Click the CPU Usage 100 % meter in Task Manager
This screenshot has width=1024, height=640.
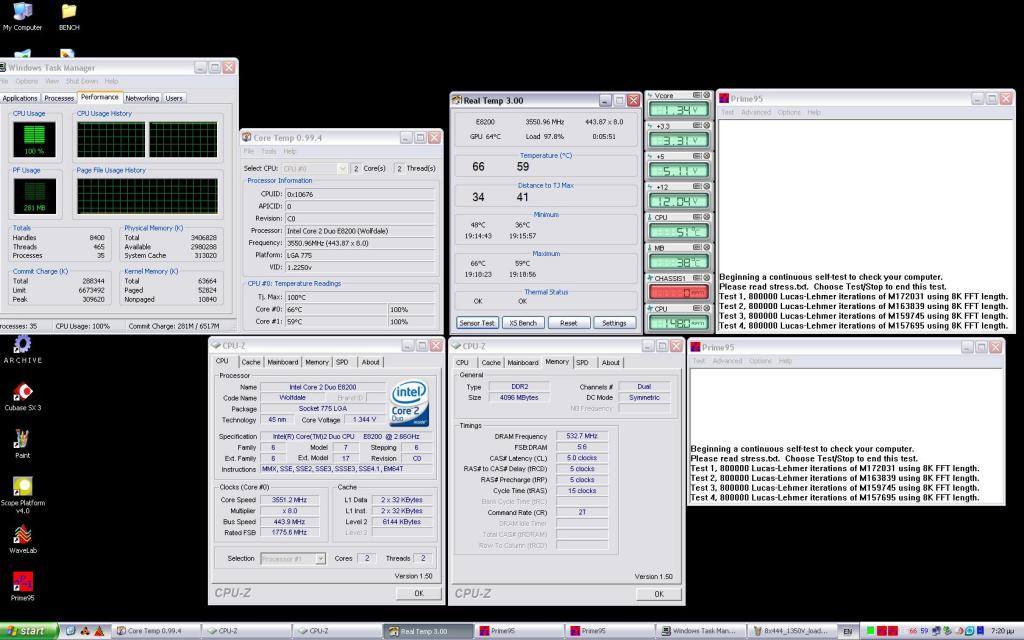pos(35,138)
